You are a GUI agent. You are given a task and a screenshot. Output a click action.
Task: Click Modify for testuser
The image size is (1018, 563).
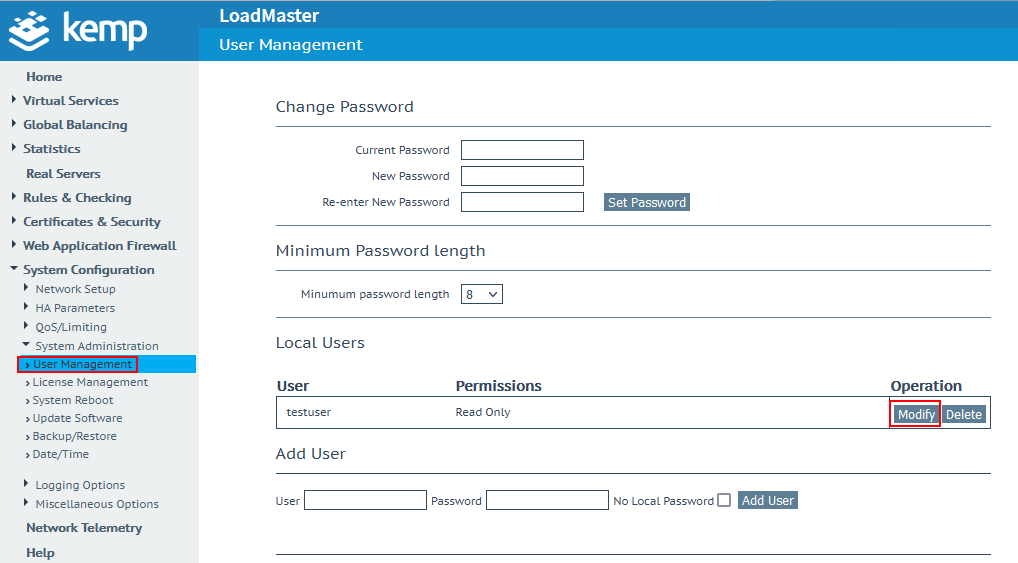click(916, 414)
